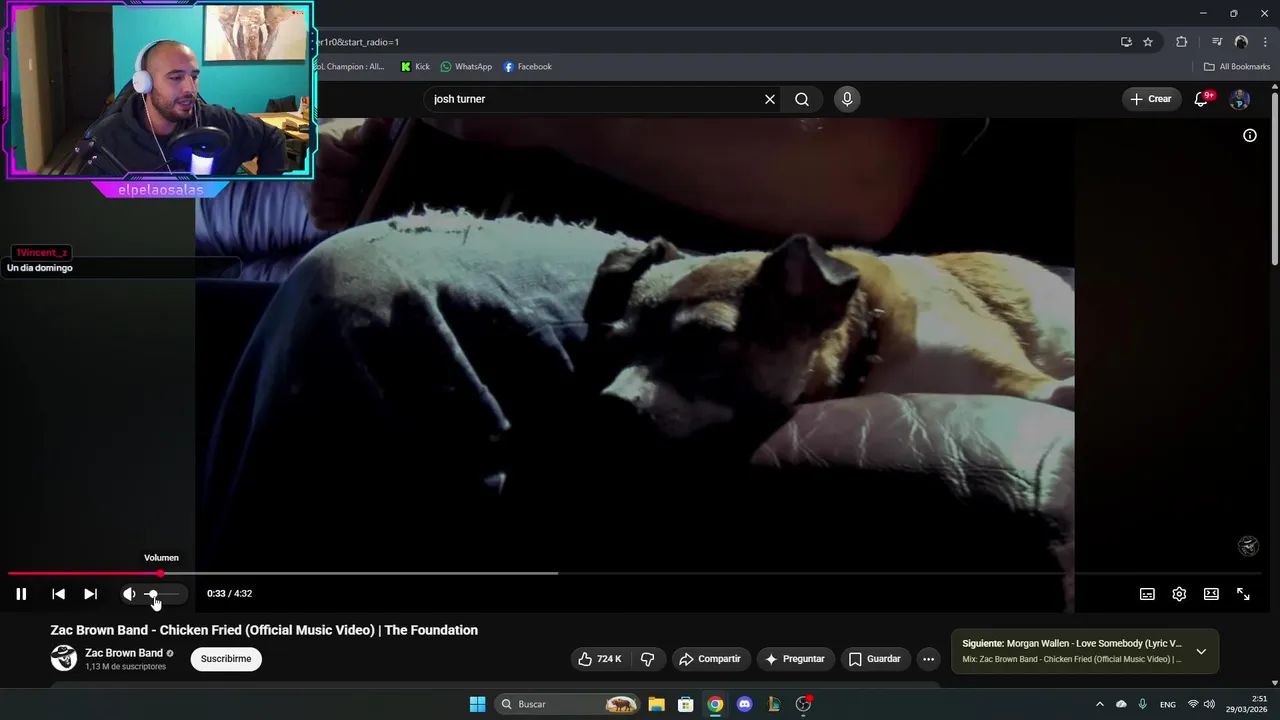The image size is (1280, 720).
Task: Toggle subtitles on the video
Action: click(1147, 594)
